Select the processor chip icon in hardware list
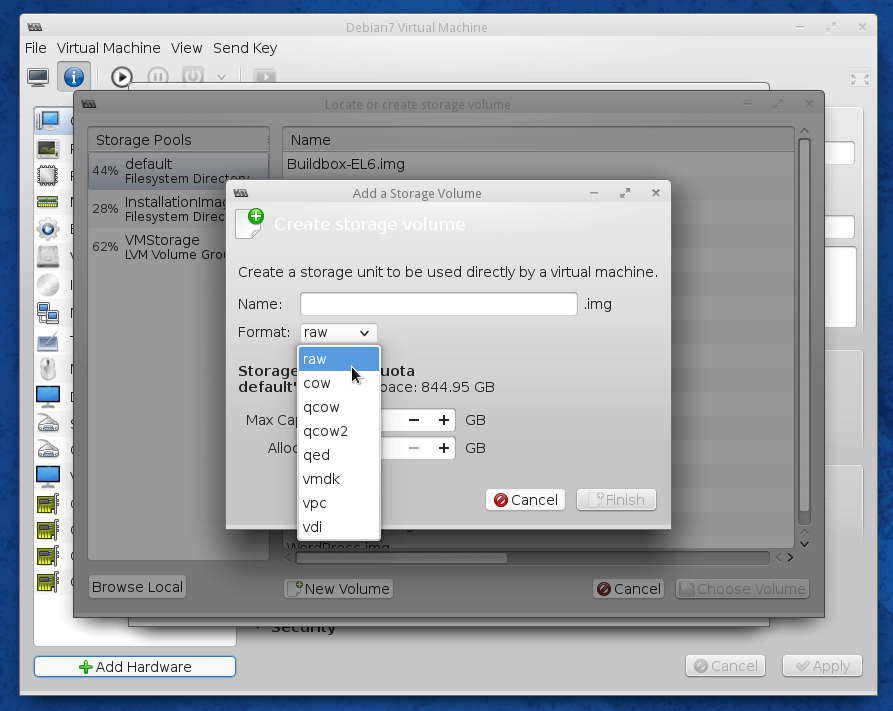Image resolution: width=893 pixels, height=711 pixels. tap(48, 176)
